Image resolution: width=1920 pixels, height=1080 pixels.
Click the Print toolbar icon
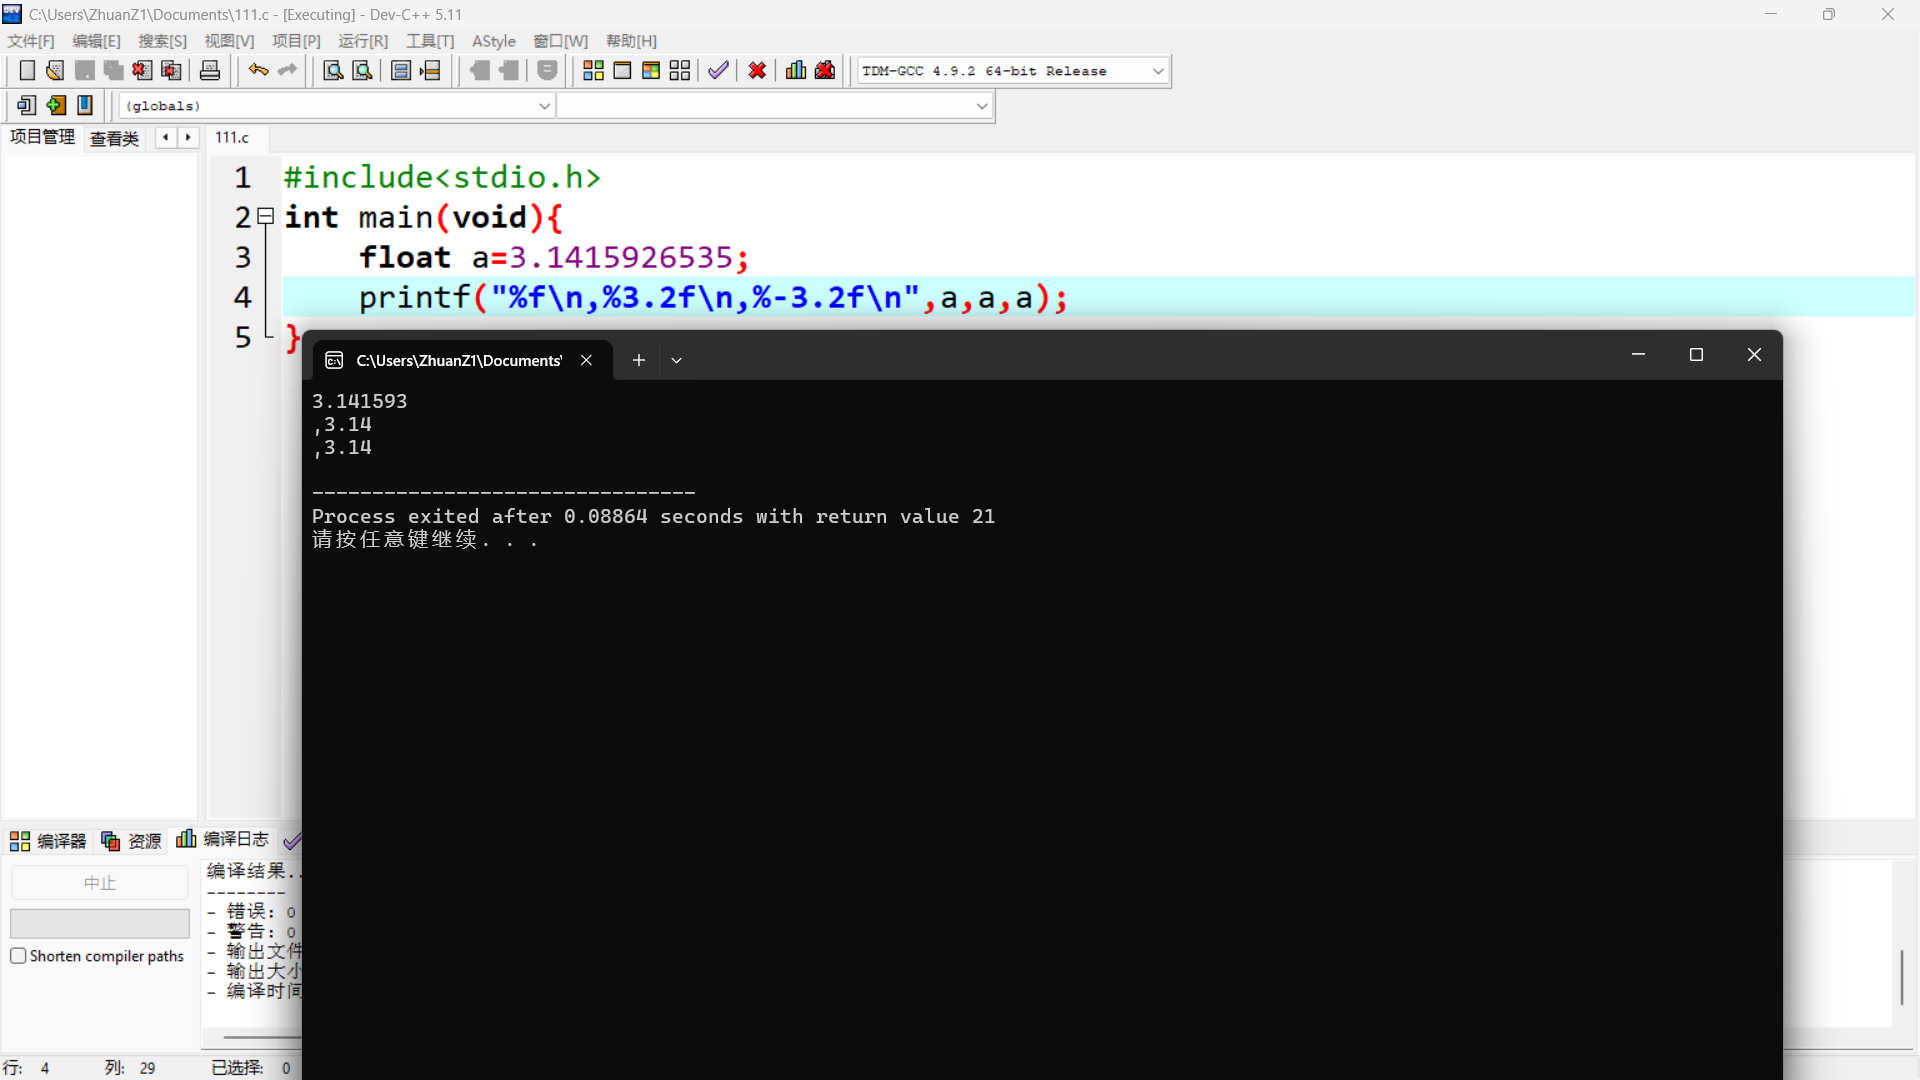tap(210, 71)
